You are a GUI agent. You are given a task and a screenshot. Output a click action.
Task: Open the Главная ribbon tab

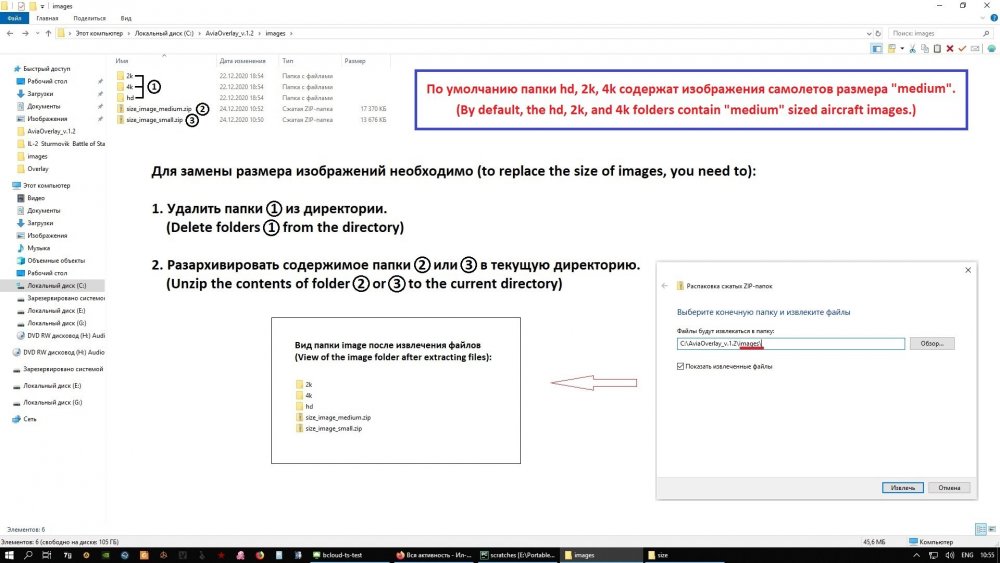pos(47,18)
